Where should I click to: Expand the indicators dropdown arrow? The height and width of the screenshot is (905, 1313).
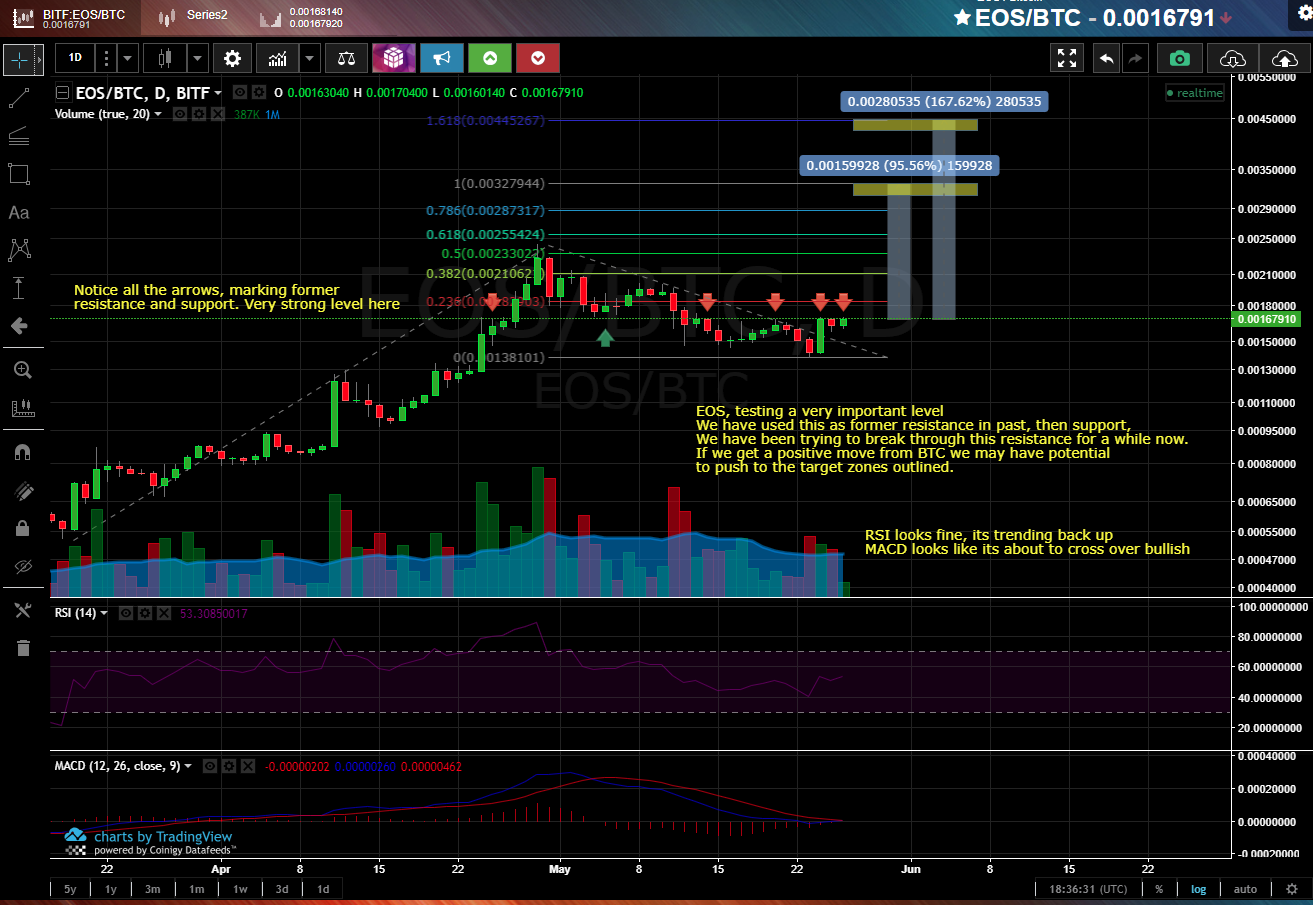[310, 58]
